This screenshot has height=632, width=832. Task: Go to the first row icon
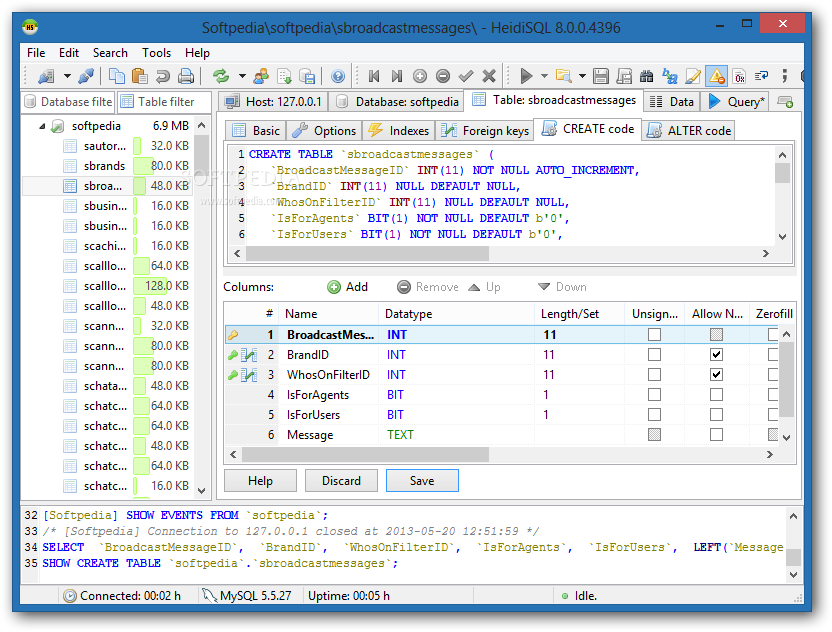click(374, 76)
